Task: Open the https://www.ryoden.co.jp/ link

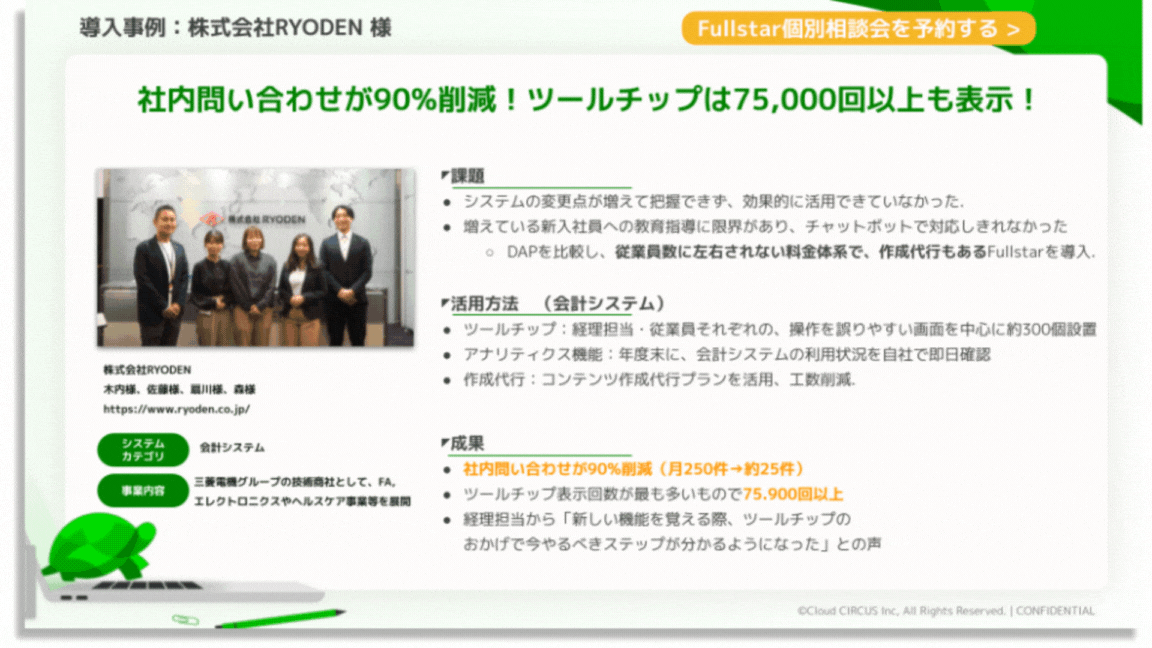Action: pyautogui.click(x=176, y=409)
